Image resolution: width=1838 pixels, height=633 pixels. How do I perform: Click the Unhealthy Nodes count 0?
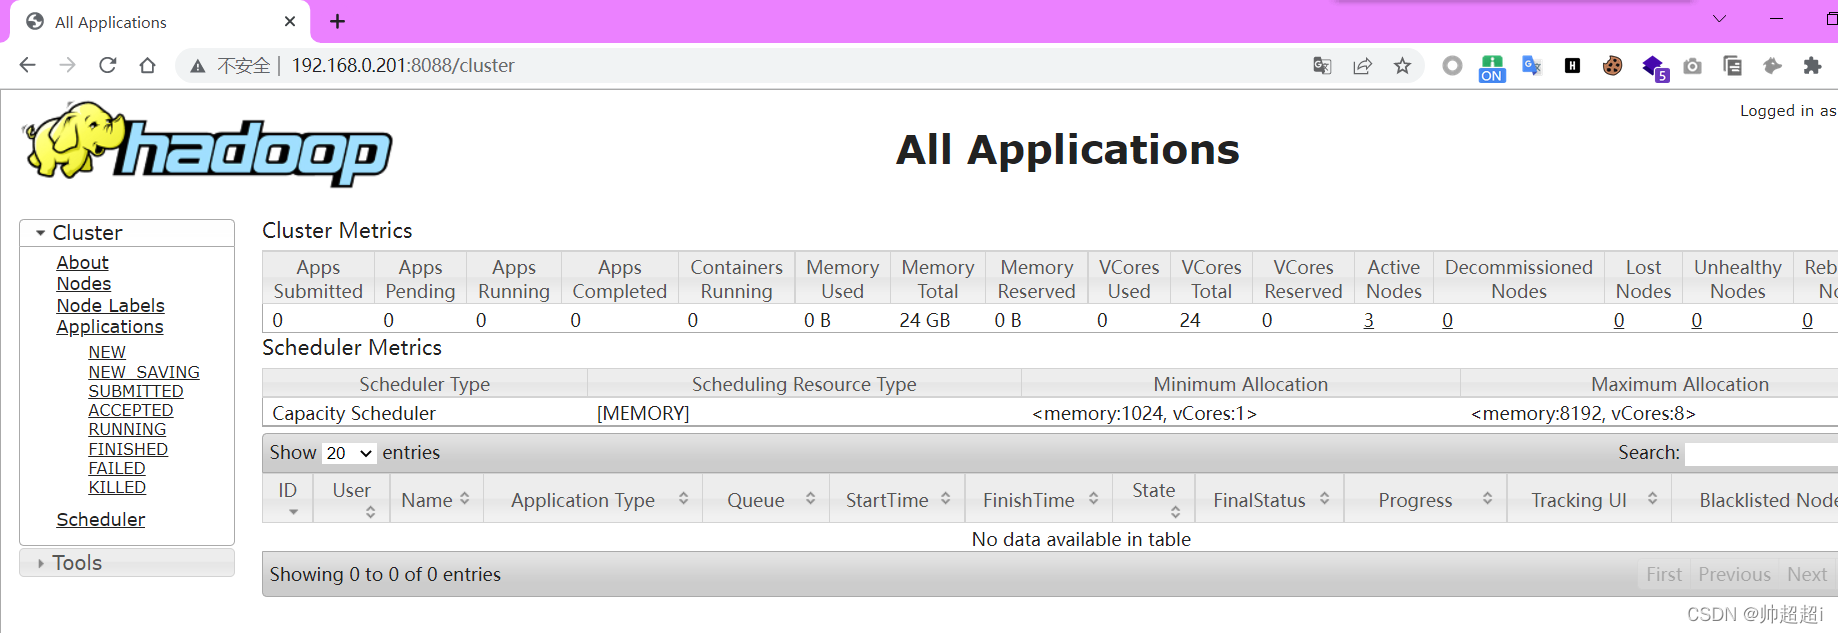point(1696,320)
